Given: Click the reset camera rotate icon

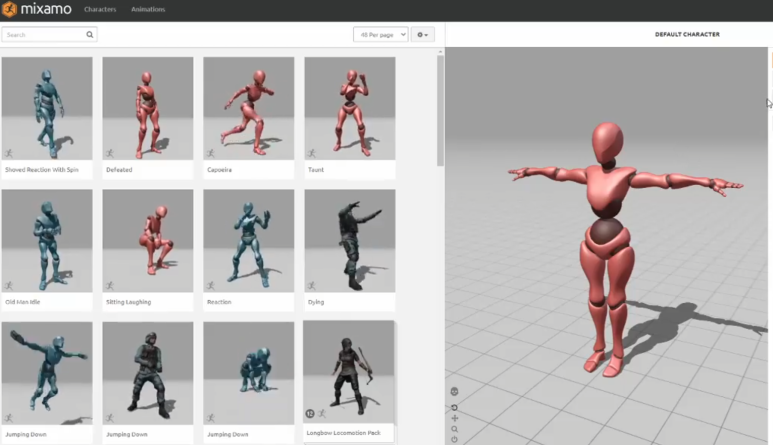Looking at the screenshot, I should 454,407.
